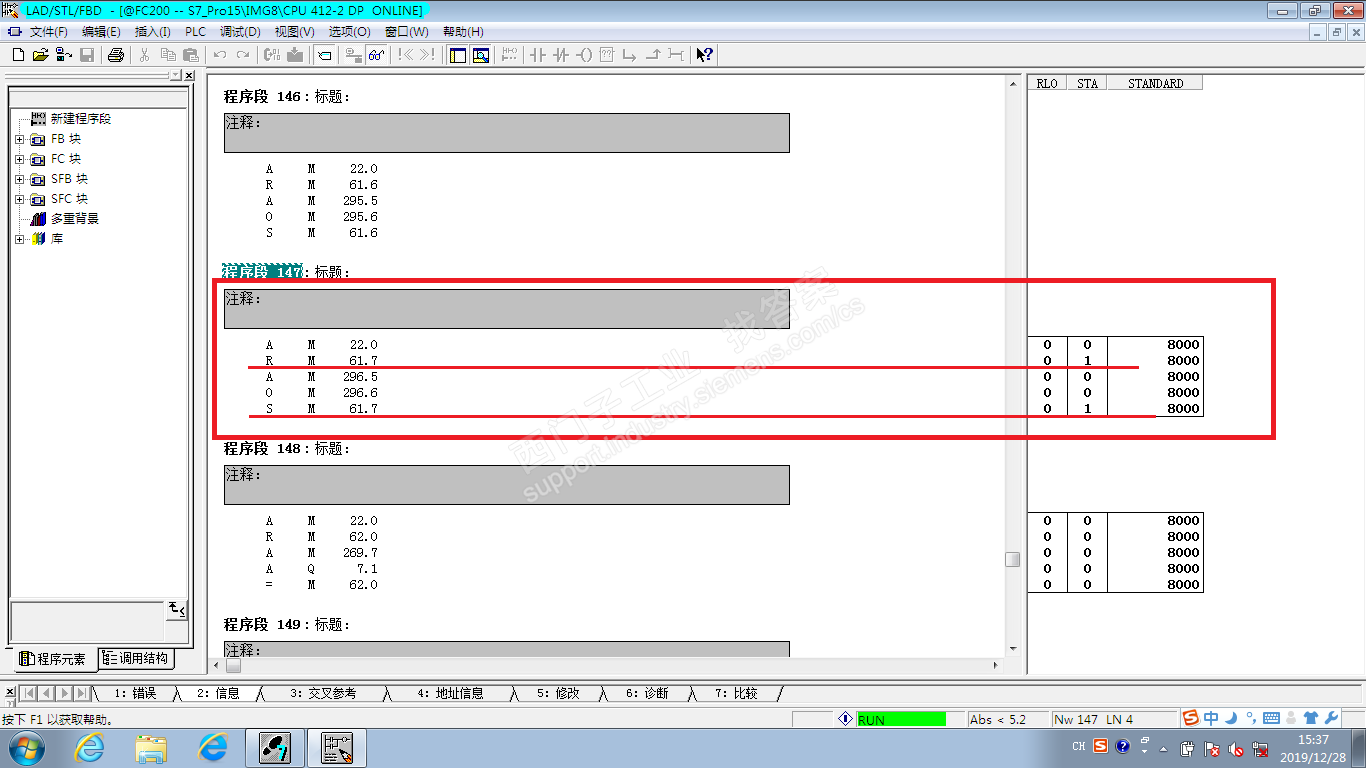Click the context help pointer icon
The height and width of the screenshot is (768, 1366).
[x=705, y=55]
